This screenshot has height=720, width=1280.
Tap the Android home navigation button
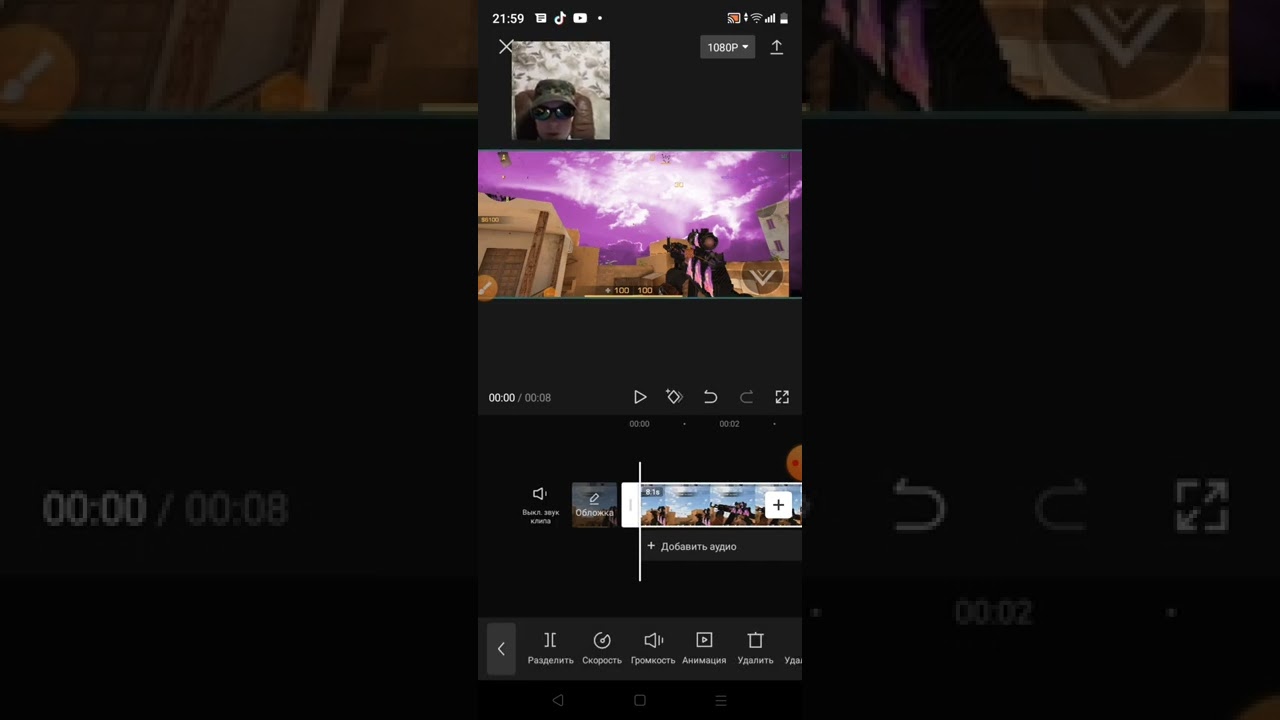640,700
